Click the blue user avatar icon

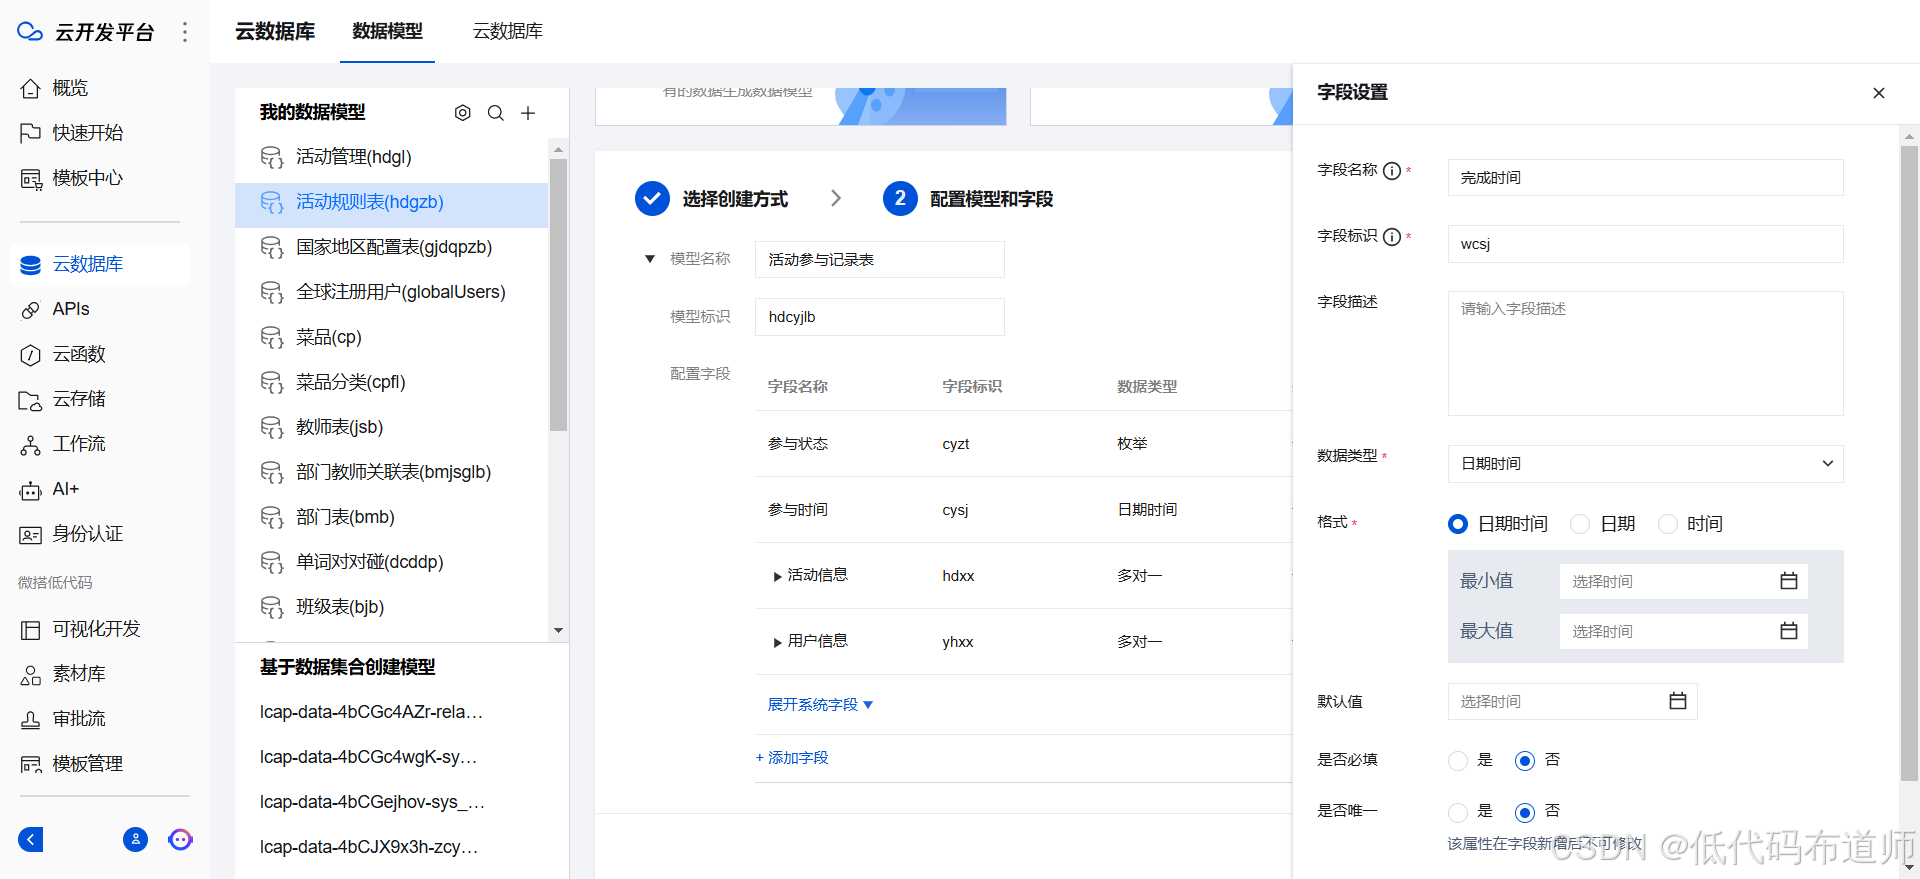(135, 839)
